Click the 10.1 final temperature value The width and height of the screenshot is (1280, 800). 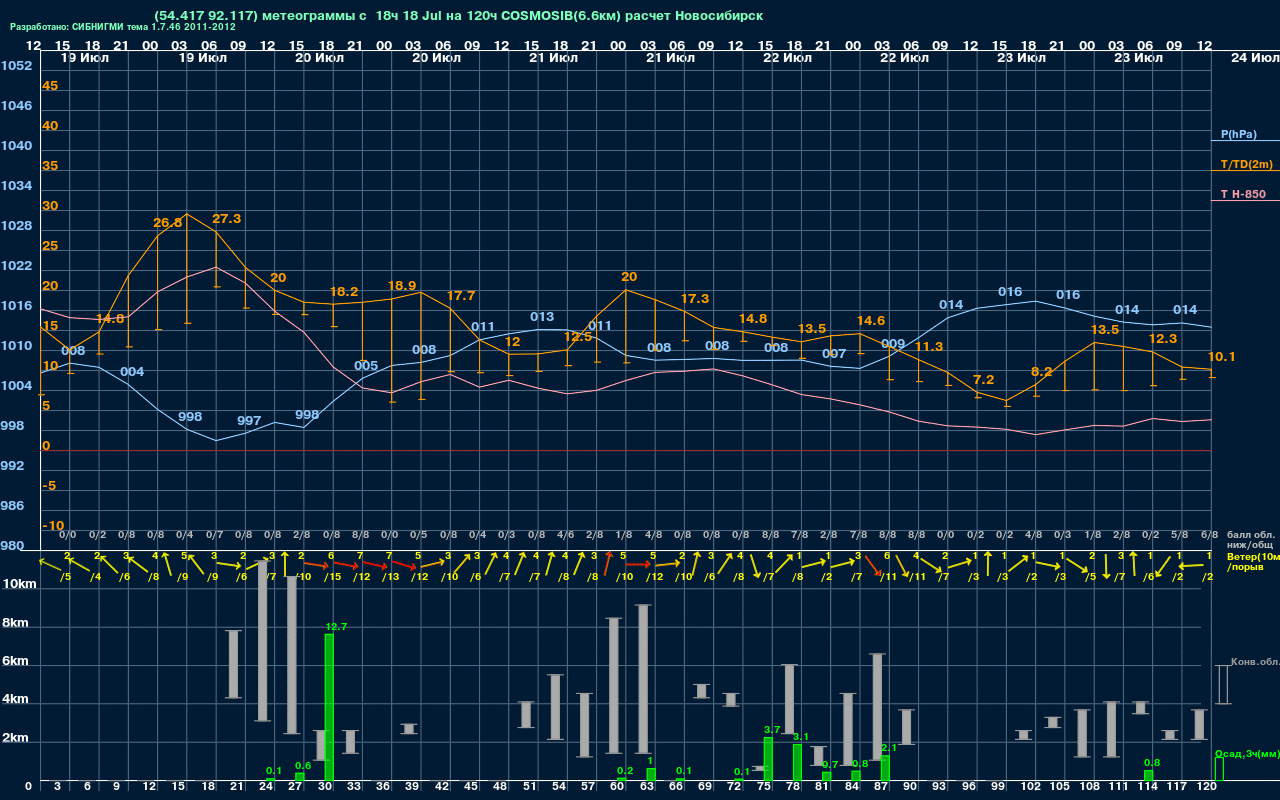click(1222, 356)
